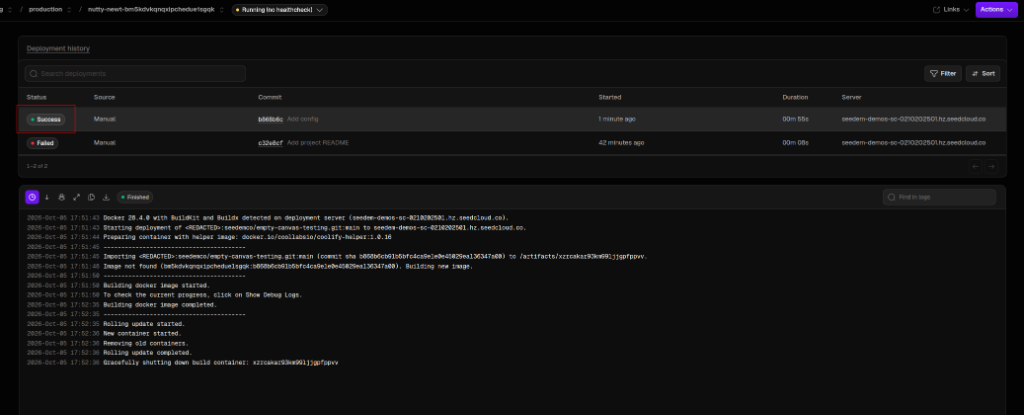Open the nutty-newt application switcher chevrons

point(221,10)
